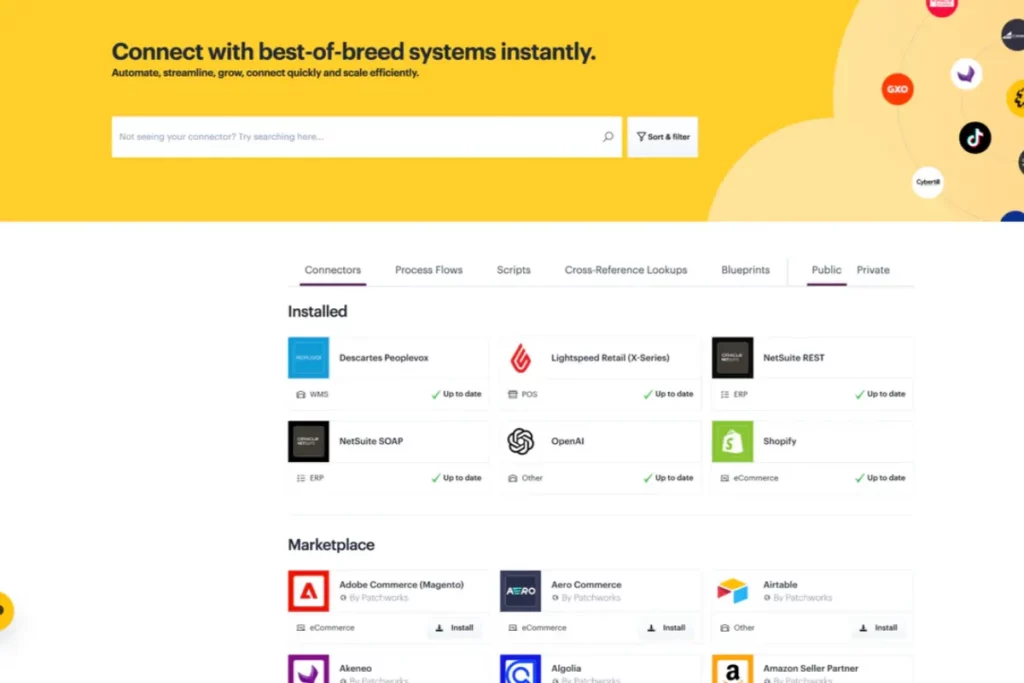Select the green Shopify bag icon

point(732,442)
